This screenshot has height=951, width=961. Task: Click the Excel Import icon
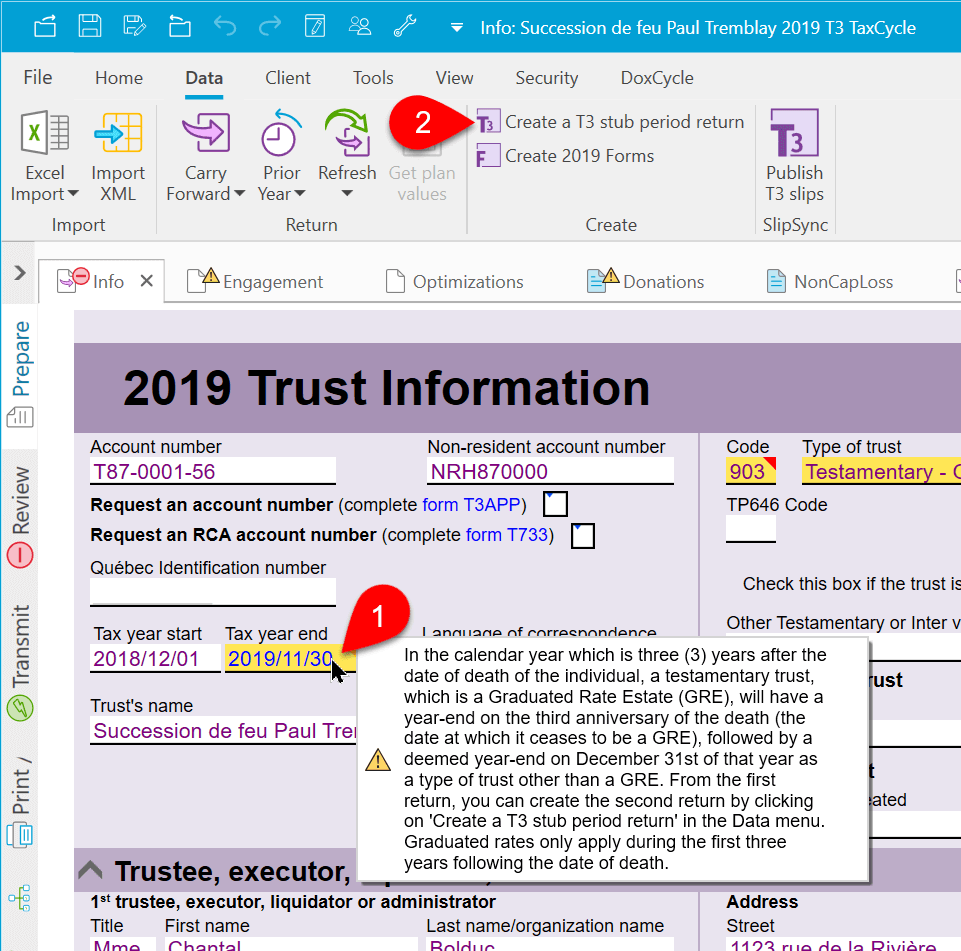coord(45,132)
